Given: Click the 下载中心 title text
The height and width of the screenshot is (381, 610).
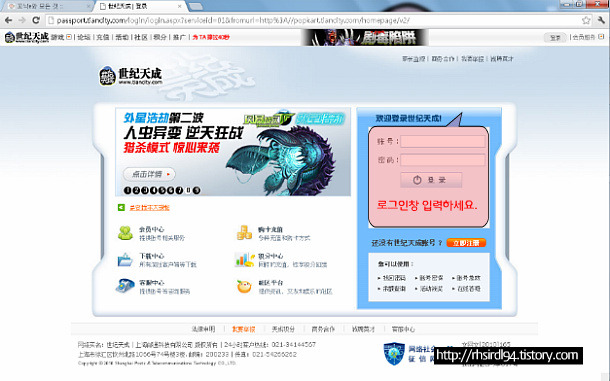Looking at the screenshot, I should (151, 256).
